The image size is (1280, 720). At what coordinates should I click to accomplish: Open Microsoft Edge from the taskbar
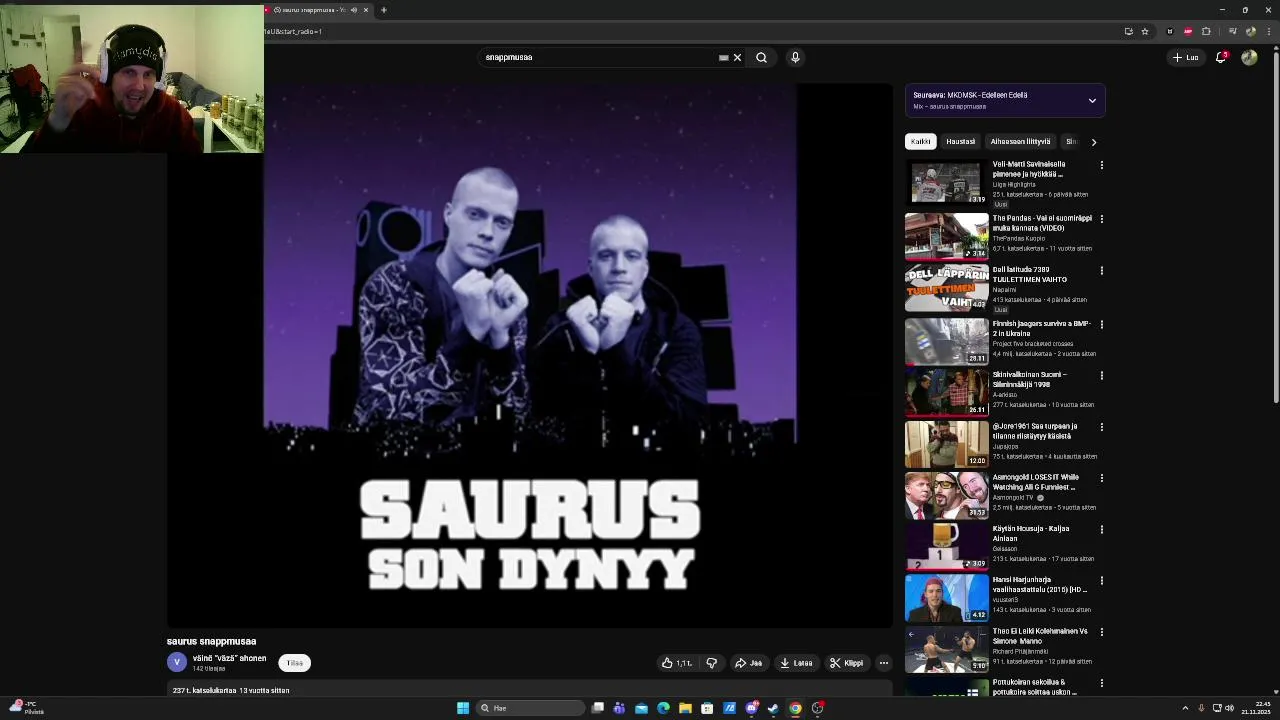point(663,708)
